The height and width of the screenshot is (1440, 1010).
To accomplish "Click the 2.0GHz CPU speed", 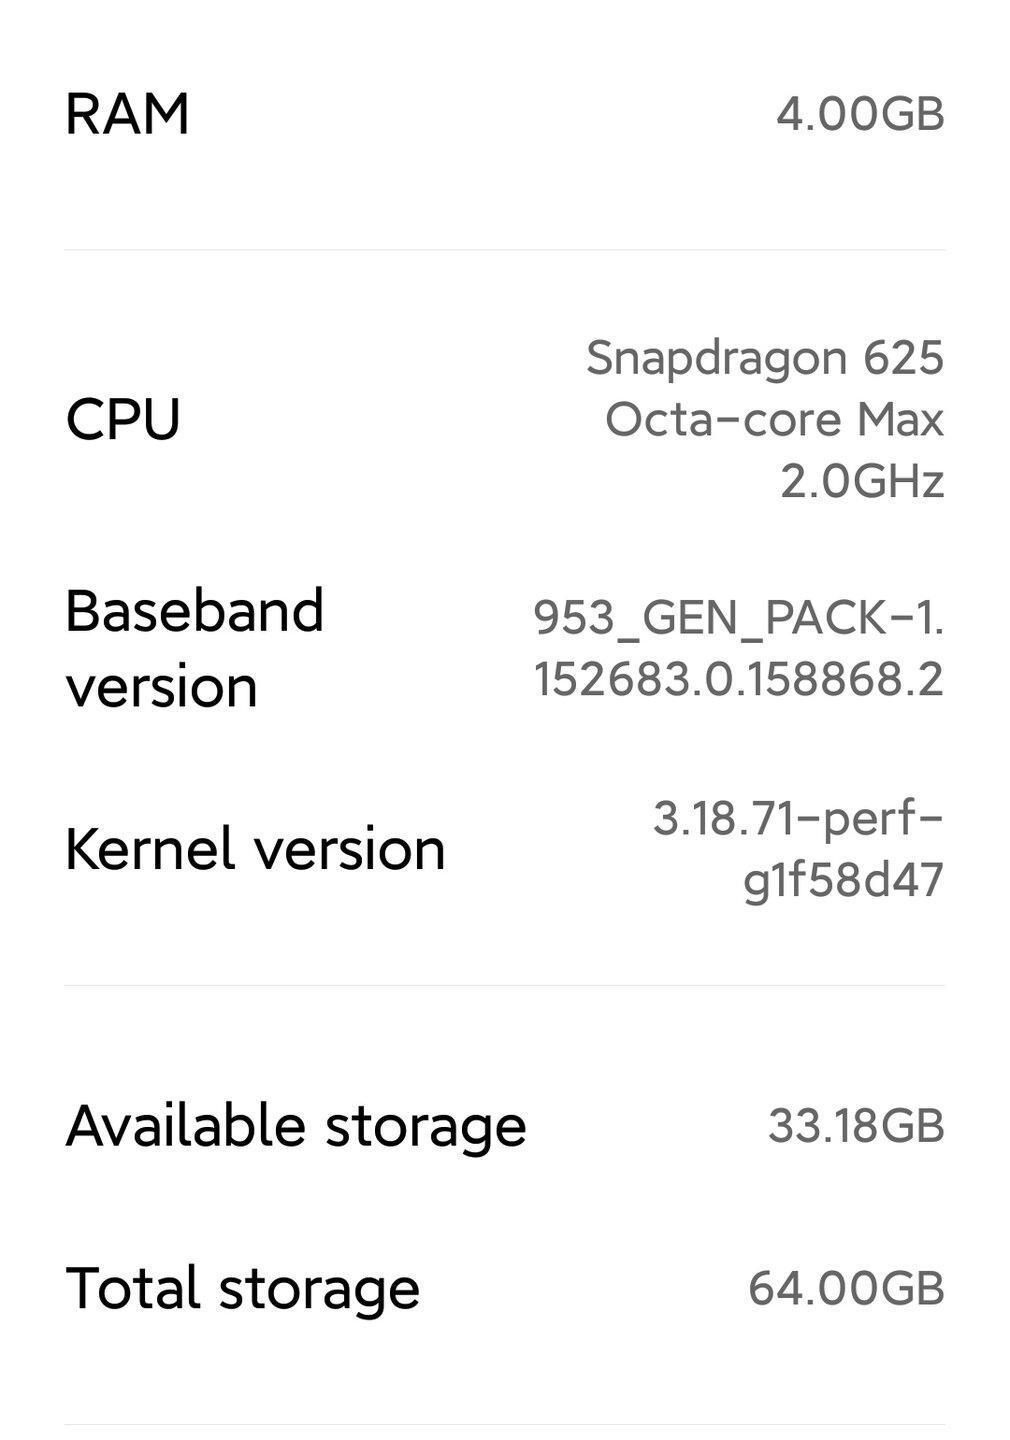I will click(x=862, y=481).
